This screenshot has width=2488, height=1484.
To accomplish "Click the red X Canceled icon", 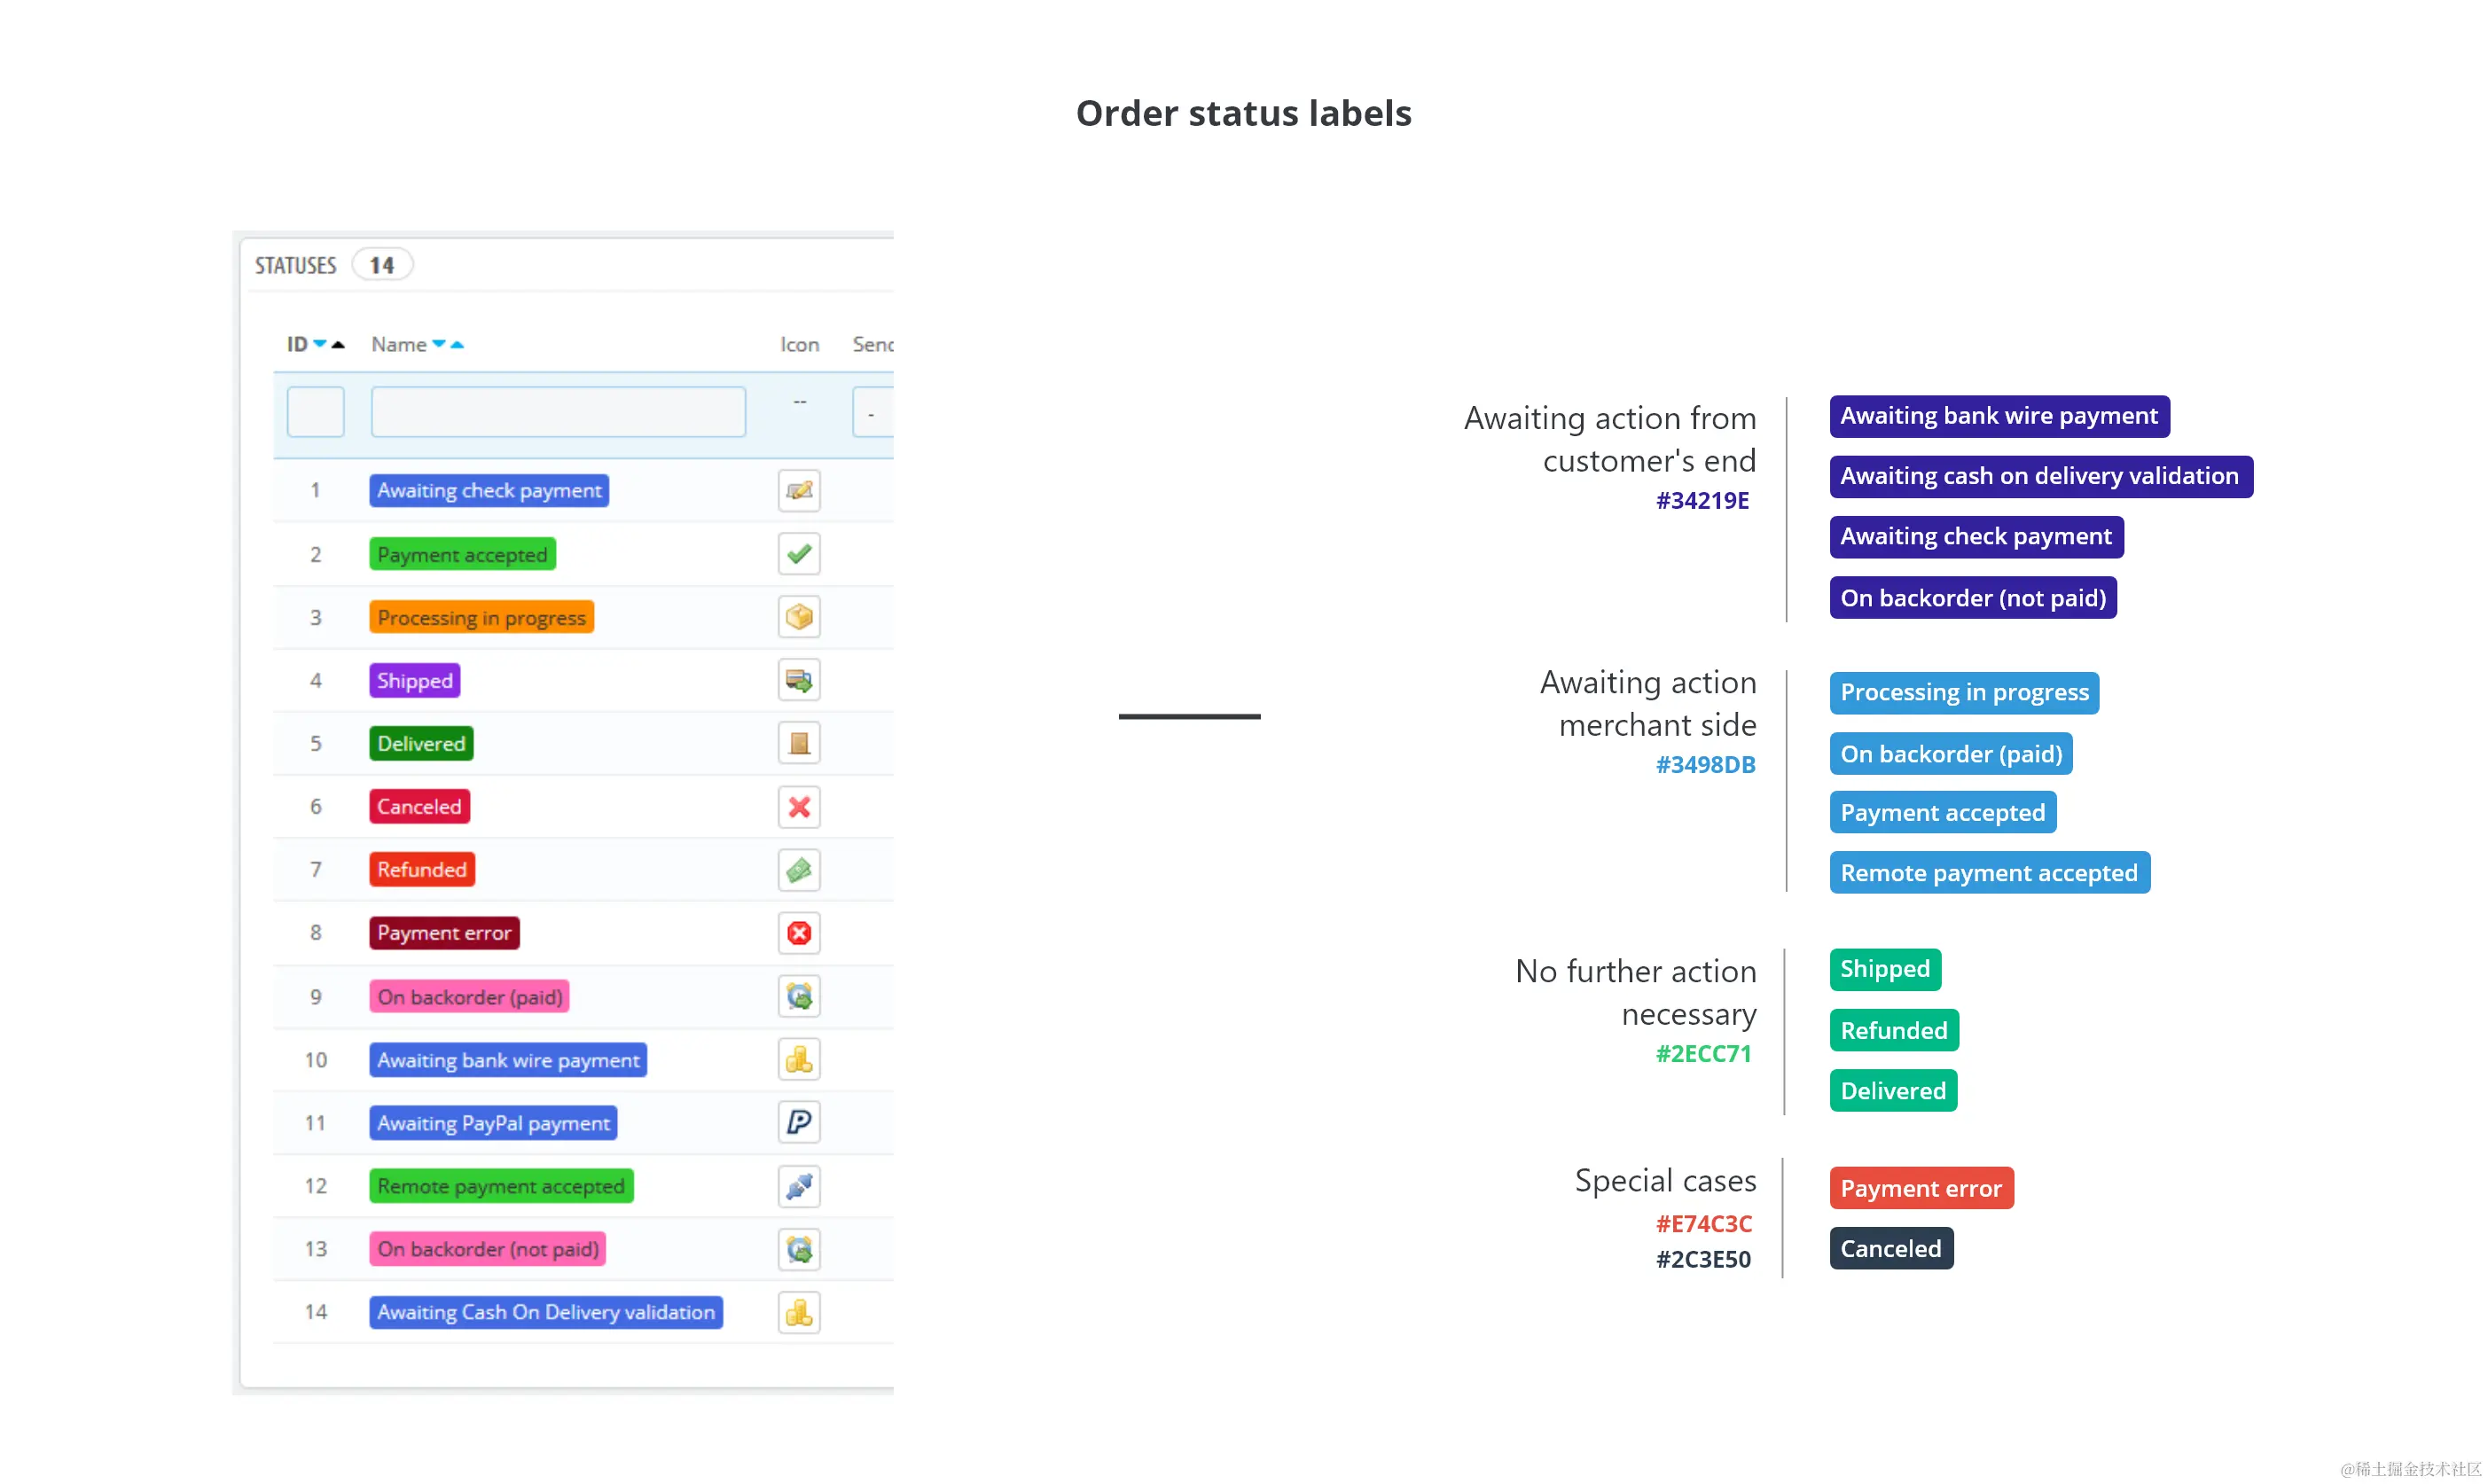I will tap(798, 807).
